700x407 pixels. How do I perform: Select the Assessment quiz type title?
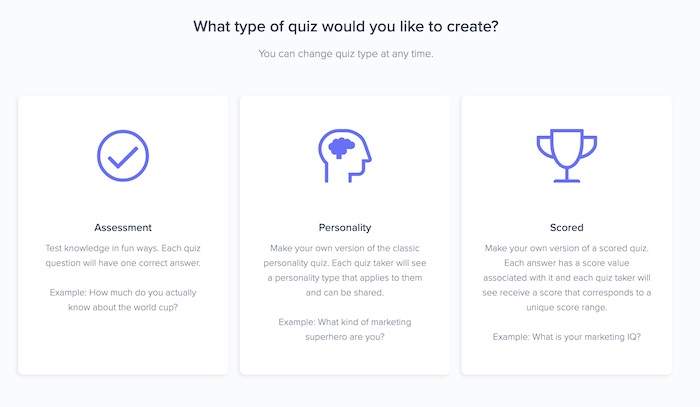[x=123, y=228]
